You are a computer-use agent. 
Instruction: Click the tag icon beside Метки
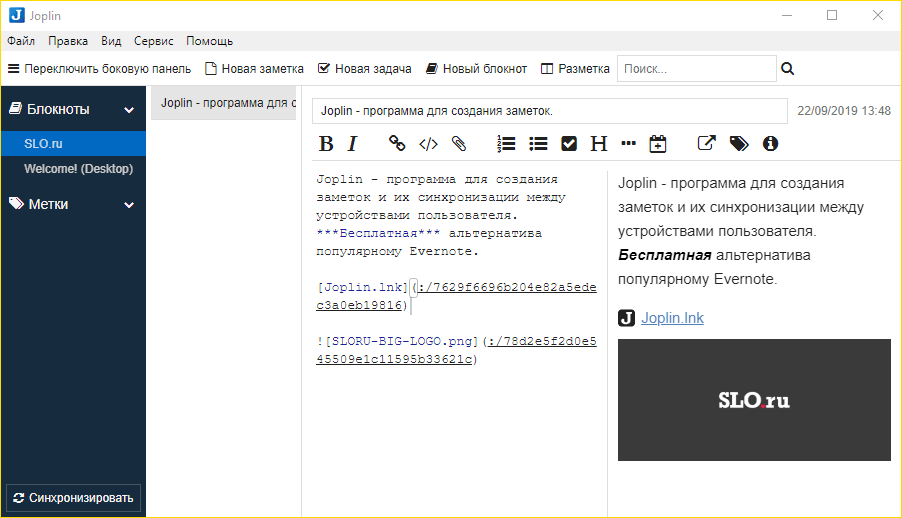(x=16, y=203)
